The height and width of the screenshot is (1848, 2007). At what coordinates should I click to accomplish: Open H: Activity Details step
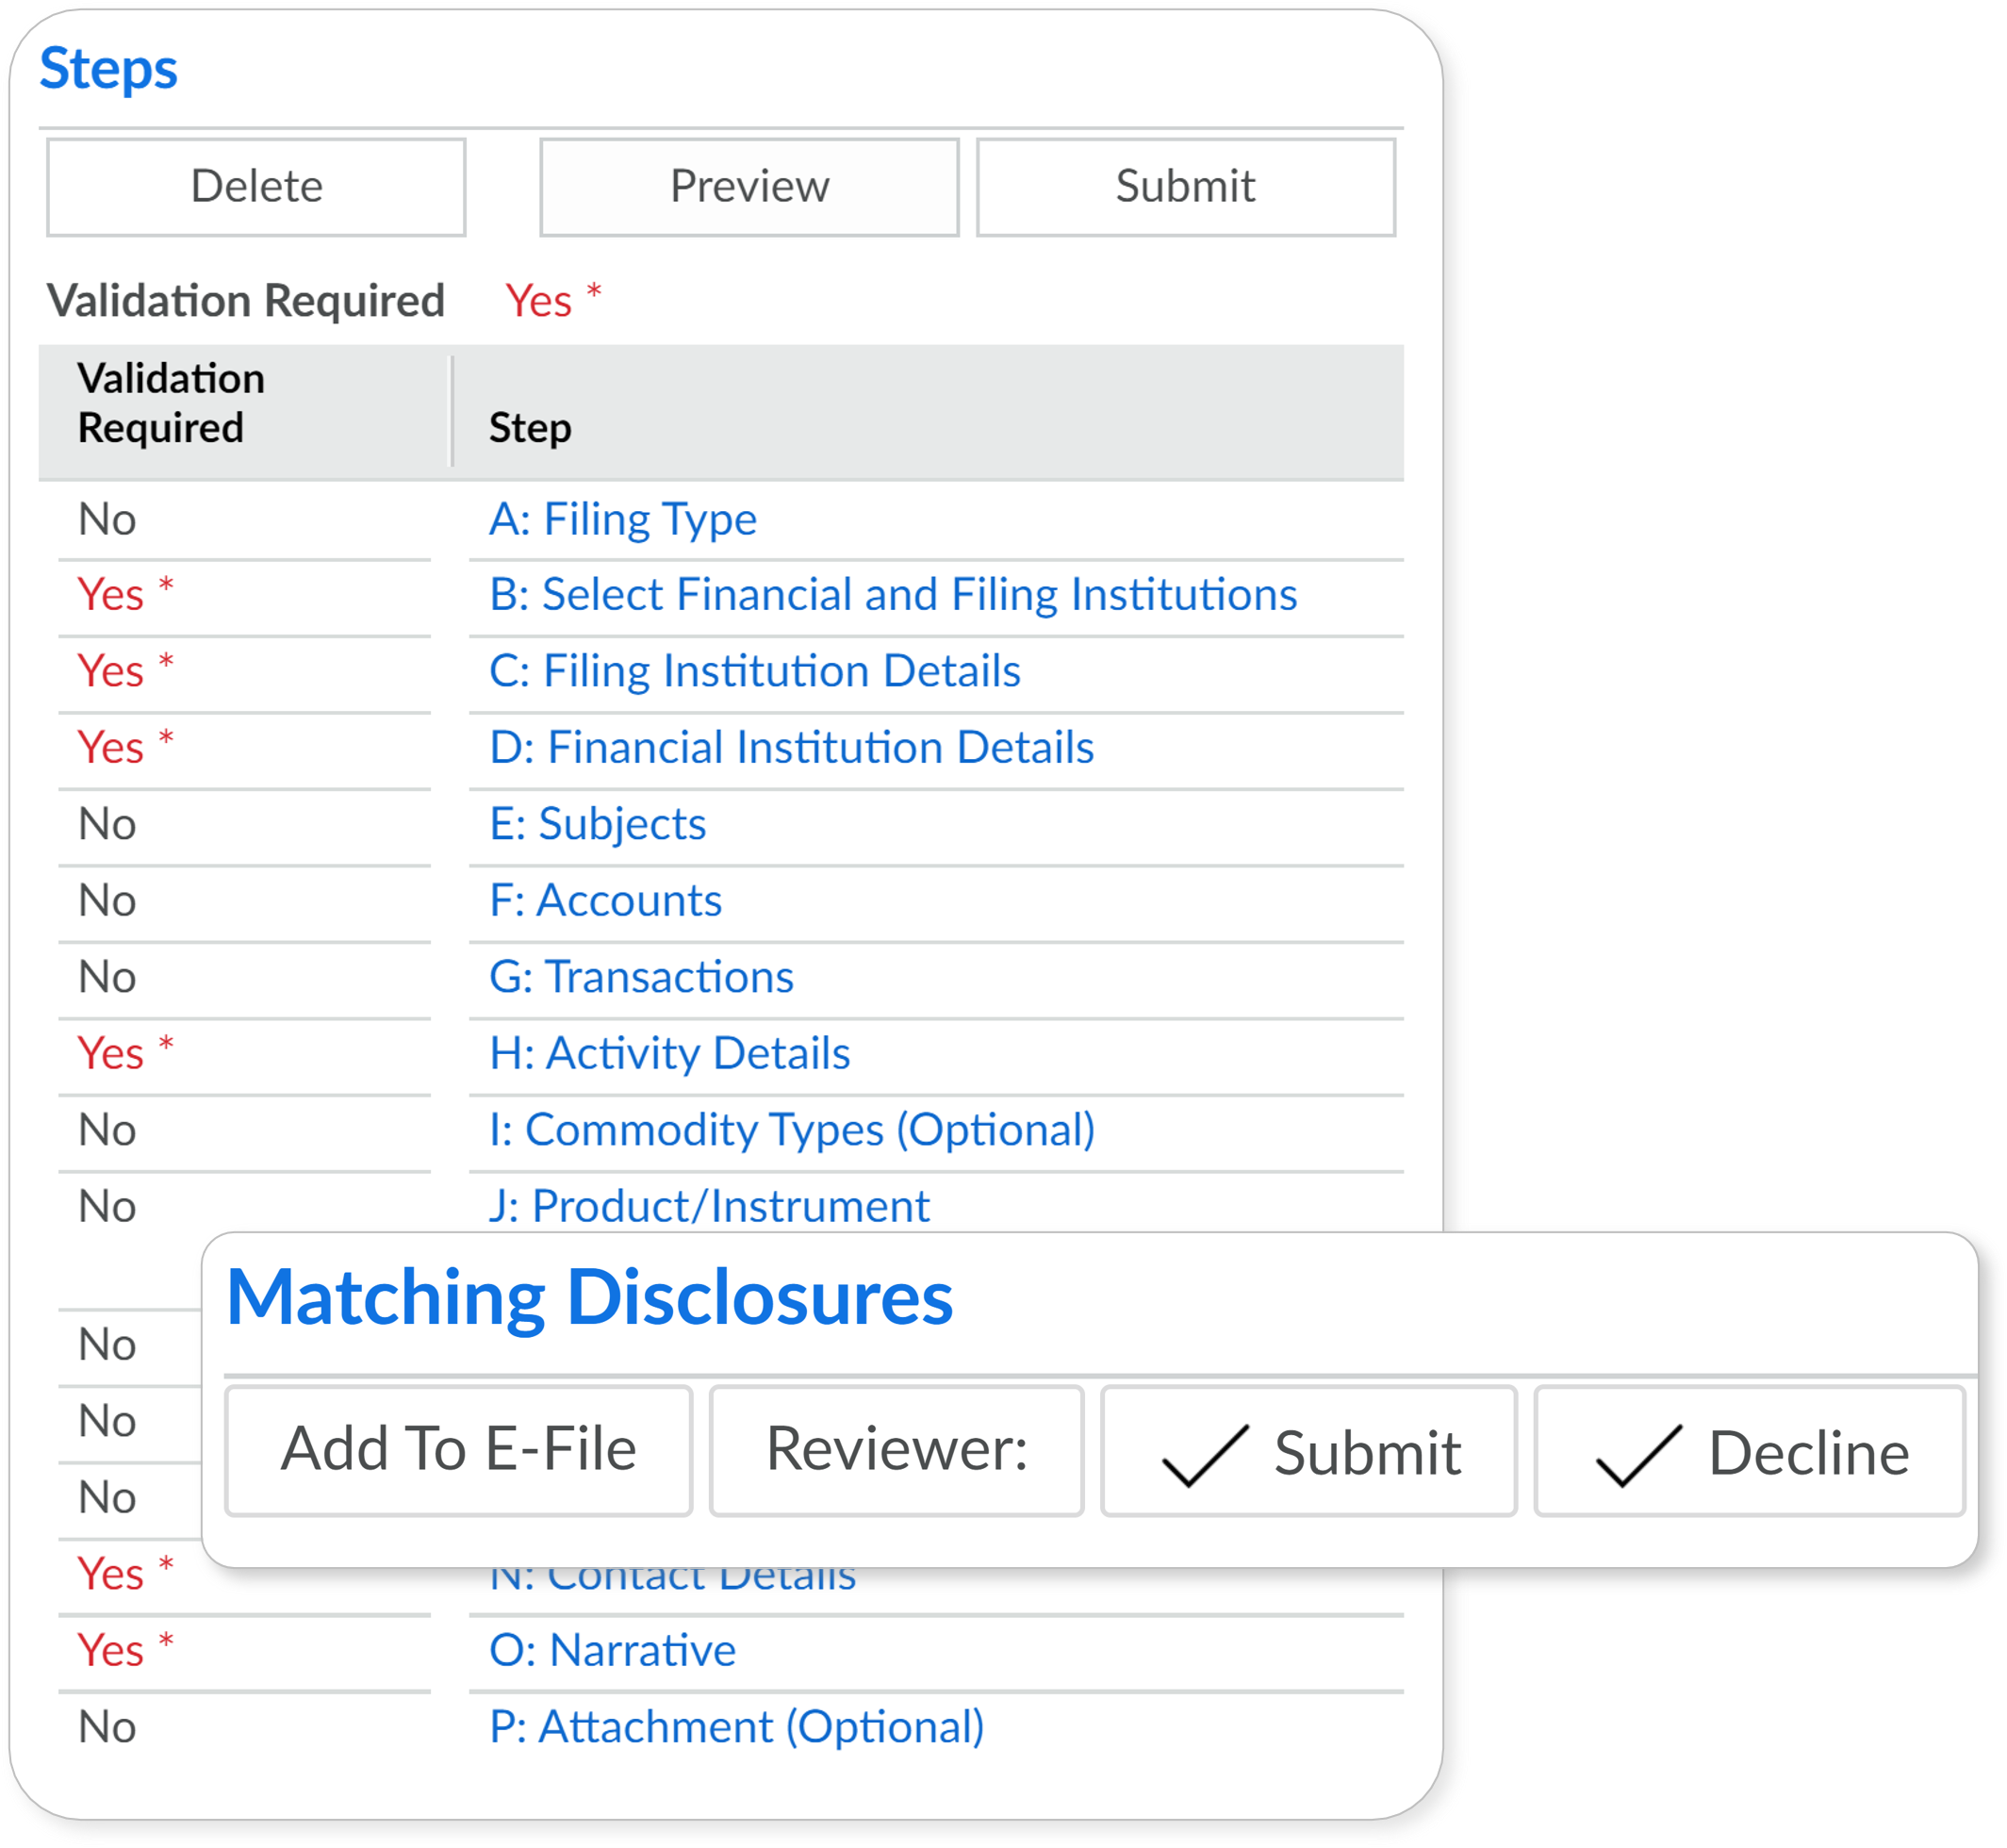pos(669,1054)
